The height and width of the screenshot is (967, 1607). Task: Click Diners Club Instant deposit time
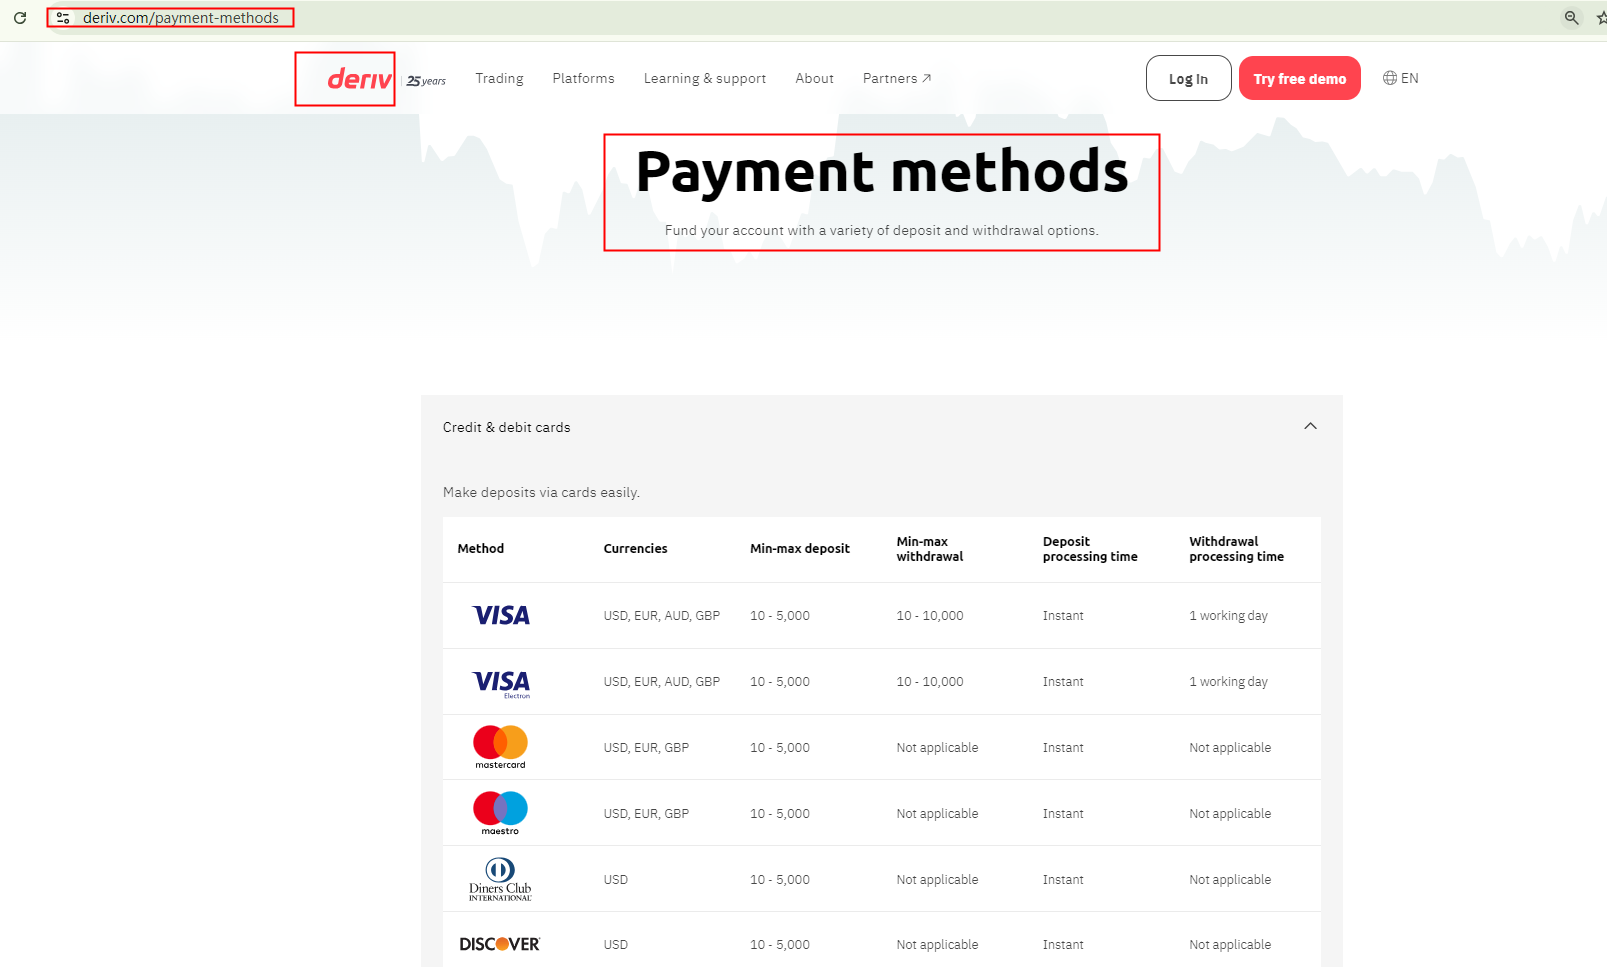click(x=1063, y=880)
